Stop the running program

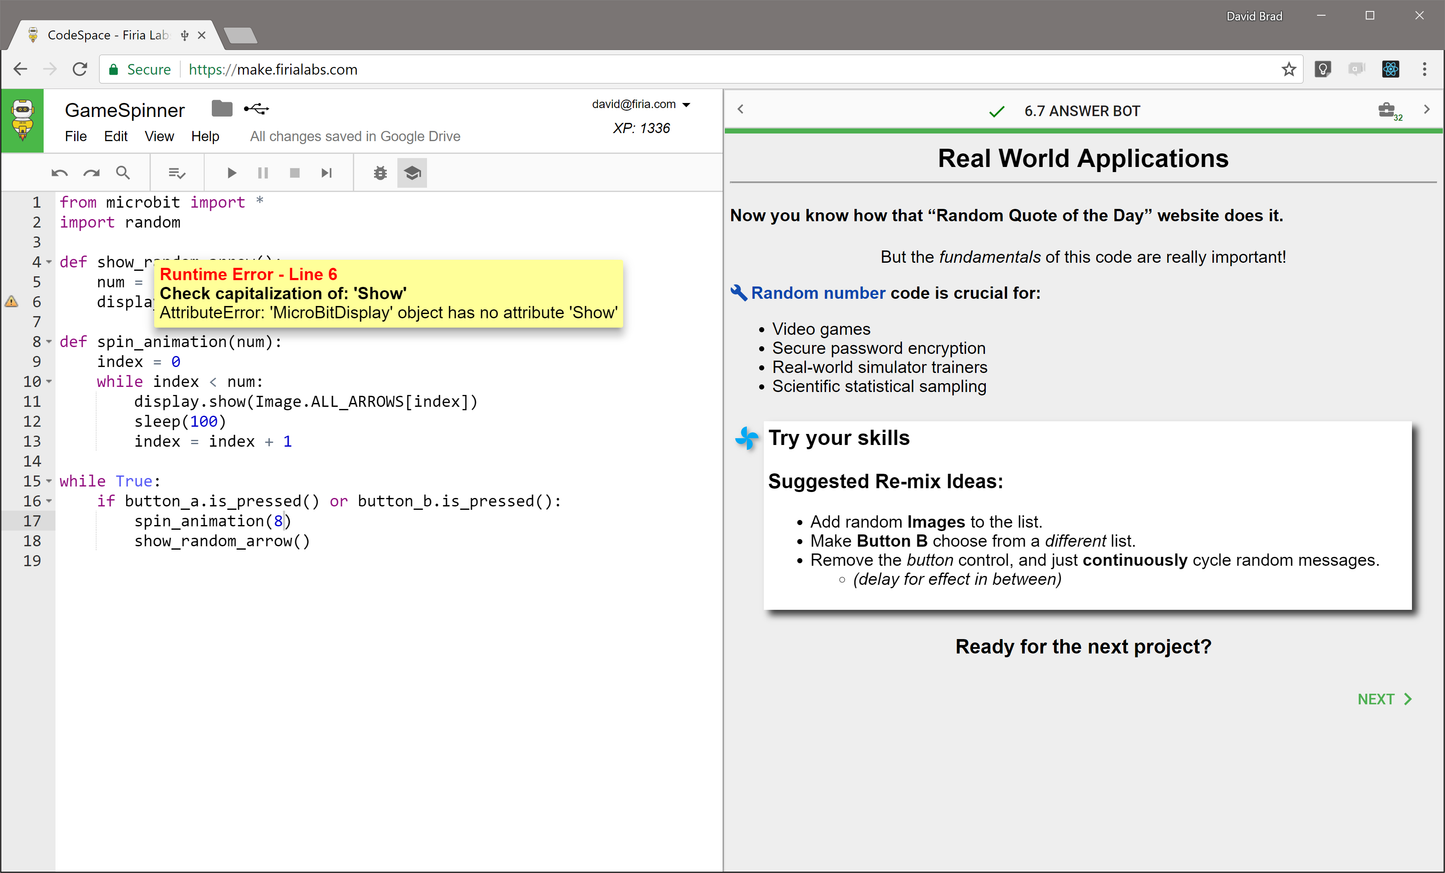[294, 172]
